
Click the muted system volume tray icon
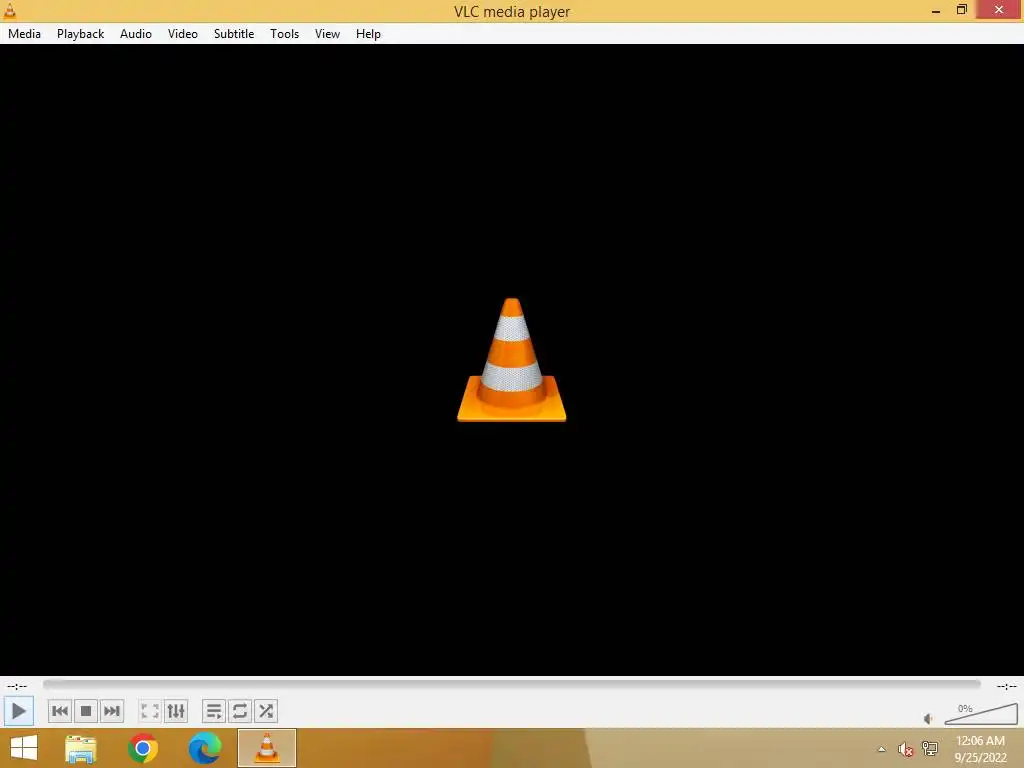tap(905, 749)
